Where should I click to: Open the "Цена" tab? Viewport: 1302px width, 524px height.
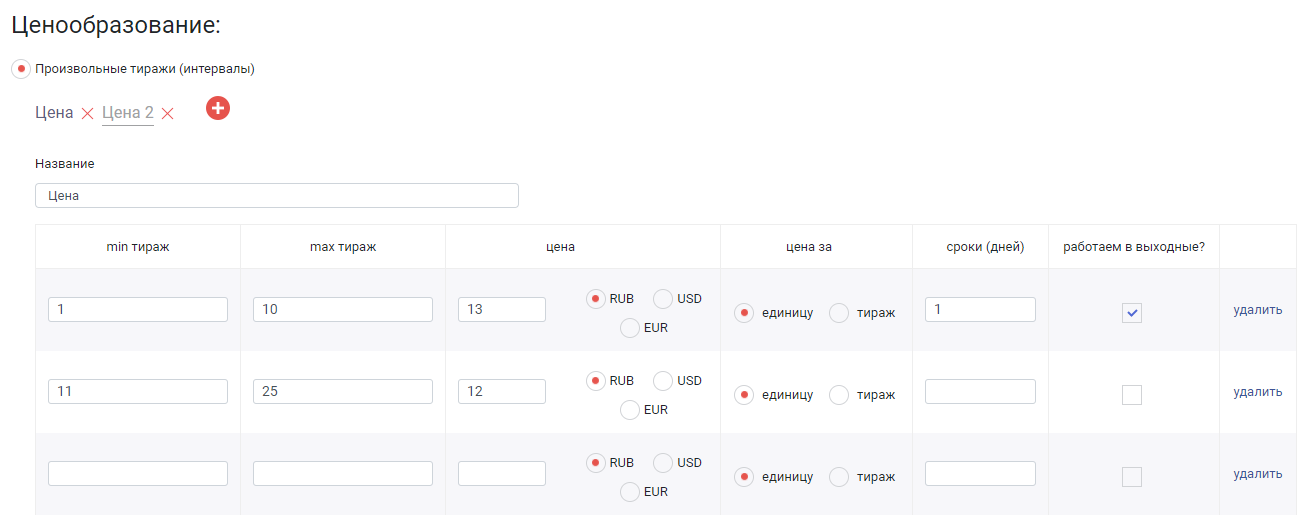coord(54,113)
